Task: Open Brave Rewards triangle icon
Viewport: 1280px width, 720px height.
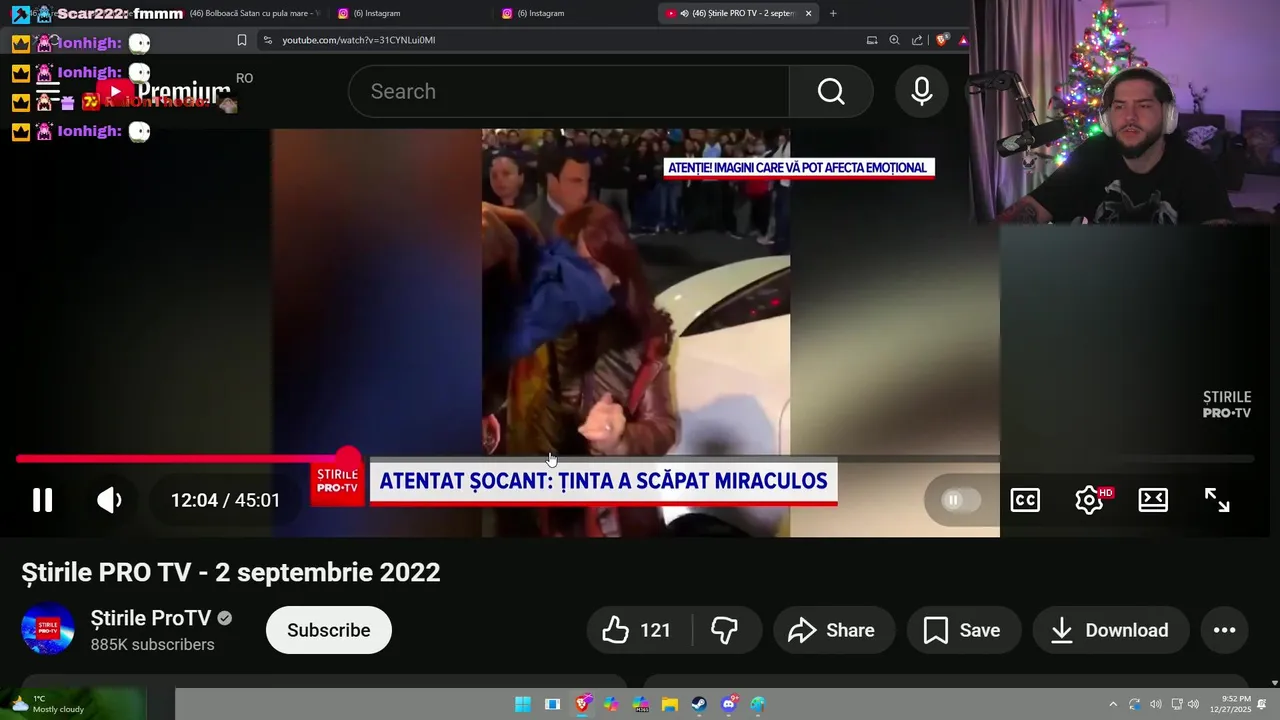Action: pos(963,40)
